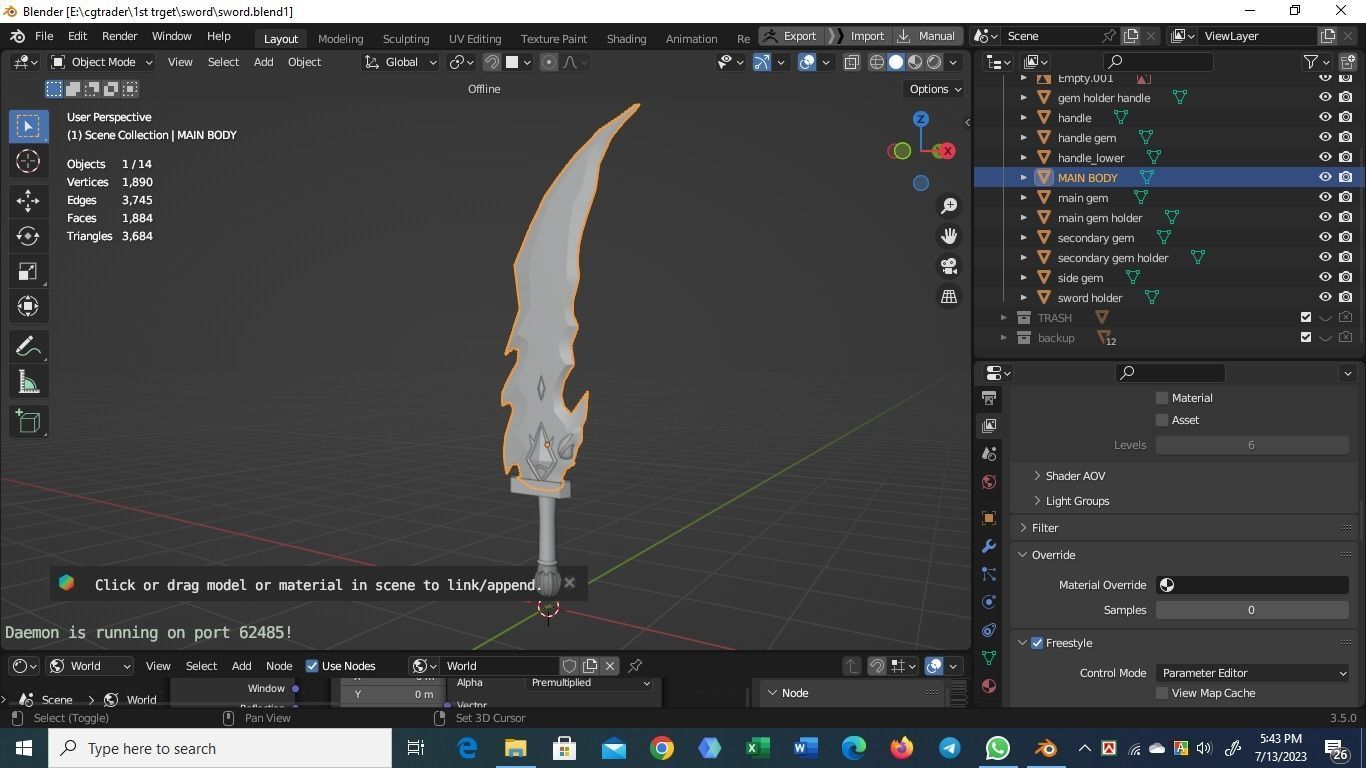Expand the backup collection
The image size is (1366, 768).
[x=1004, y=338]
